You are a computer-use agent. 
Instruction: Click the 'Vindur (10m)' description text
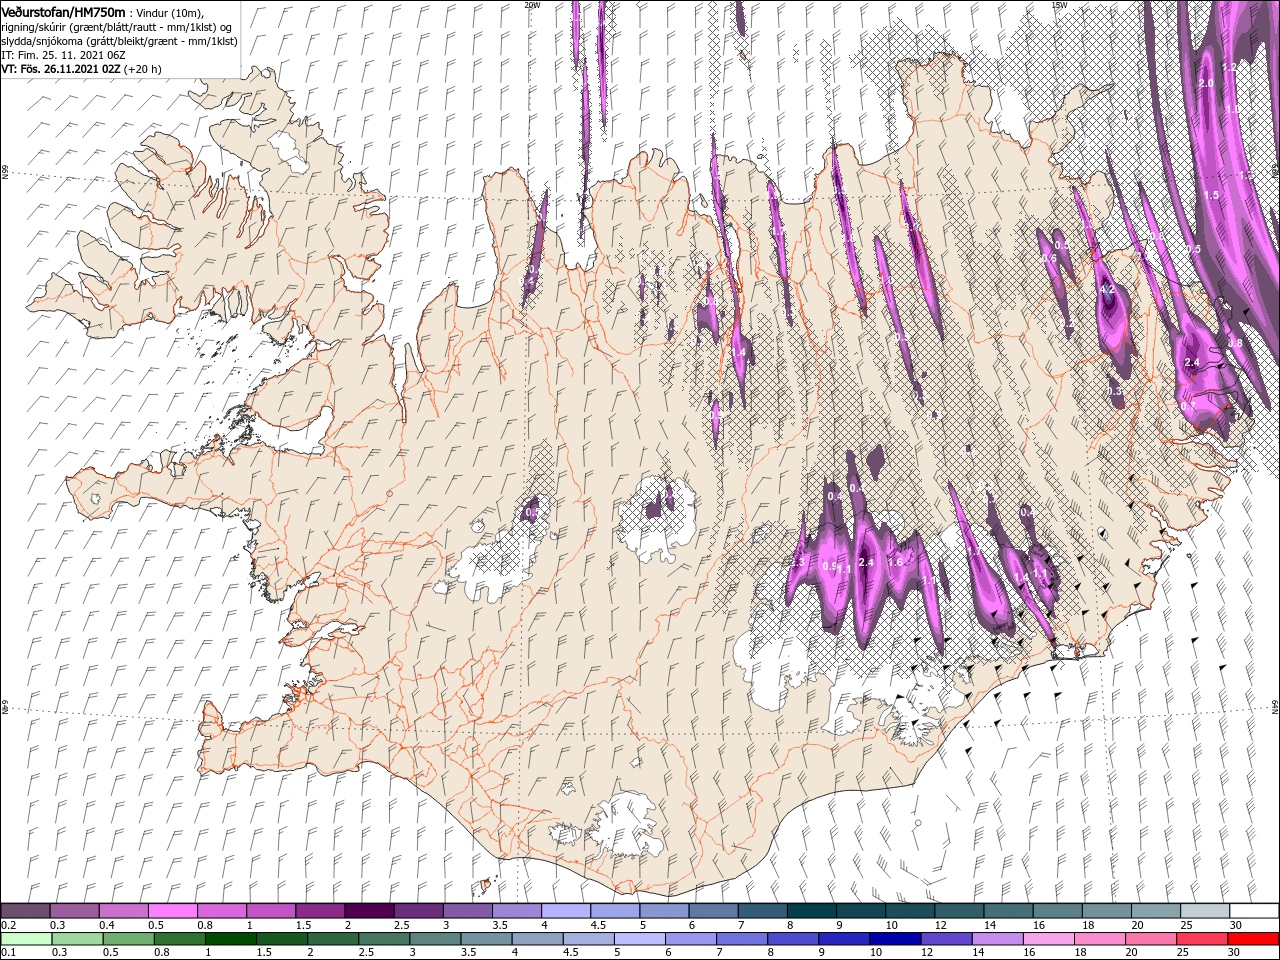pyautogui.click(x=170, y=12)
